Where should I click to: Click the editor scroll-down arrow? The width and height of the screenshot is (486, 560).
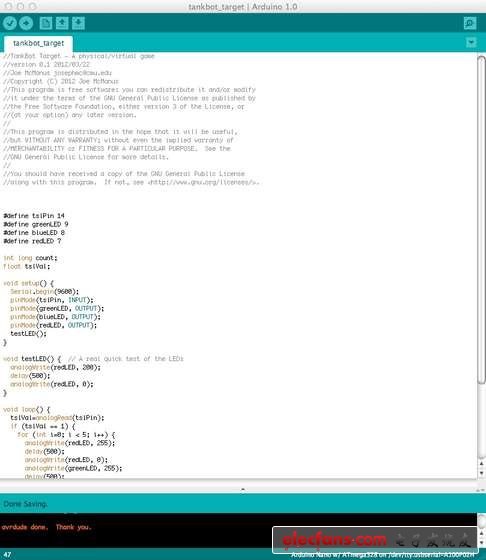(481, 473)
